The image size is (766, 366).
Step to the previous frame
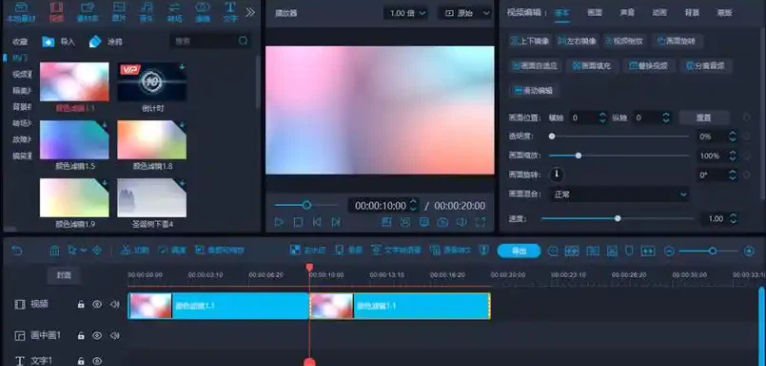pos(317,222)
